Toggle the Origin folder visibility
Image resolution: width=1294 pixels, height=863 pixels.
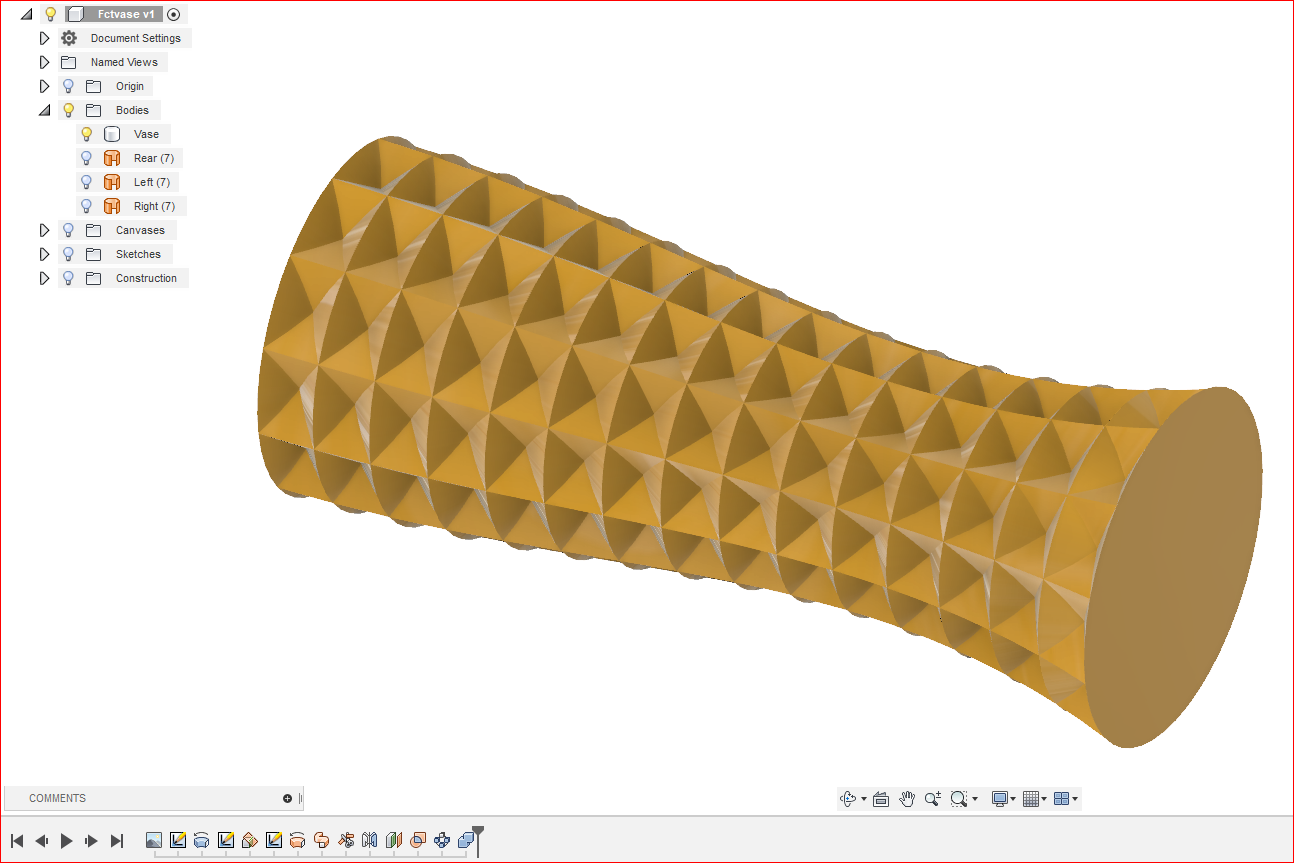click(67, 86)
